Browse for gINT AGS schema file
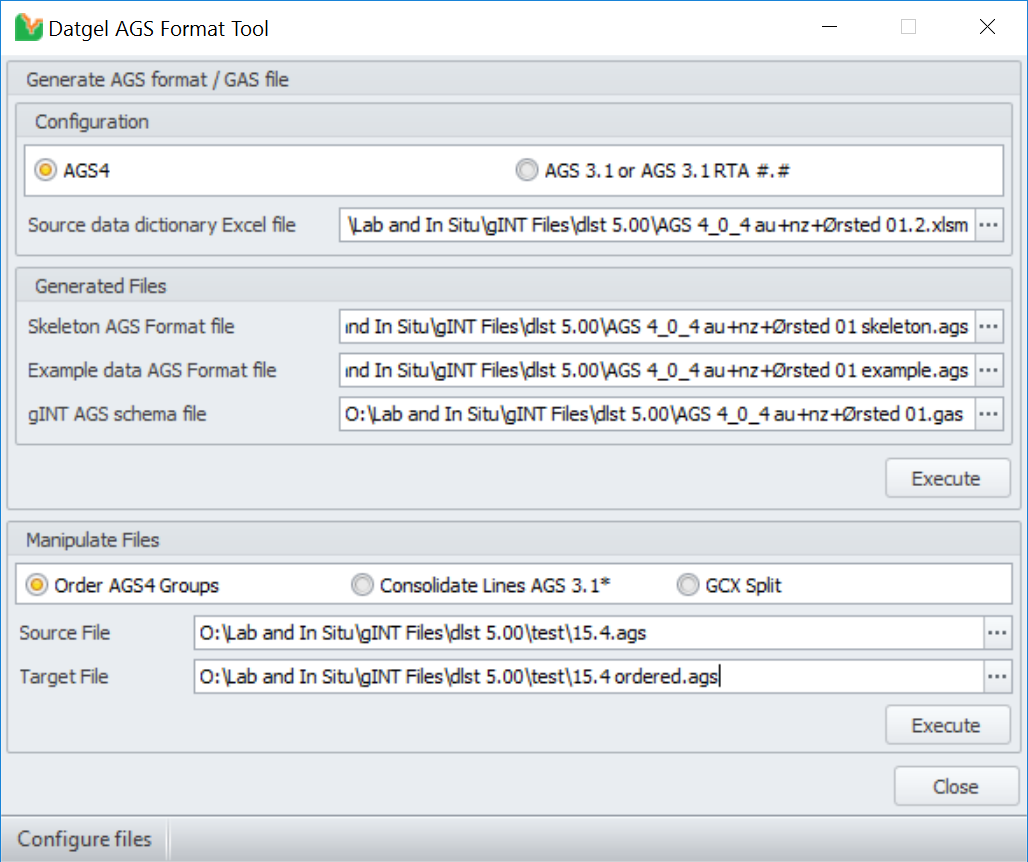 [x=989, y=413]
